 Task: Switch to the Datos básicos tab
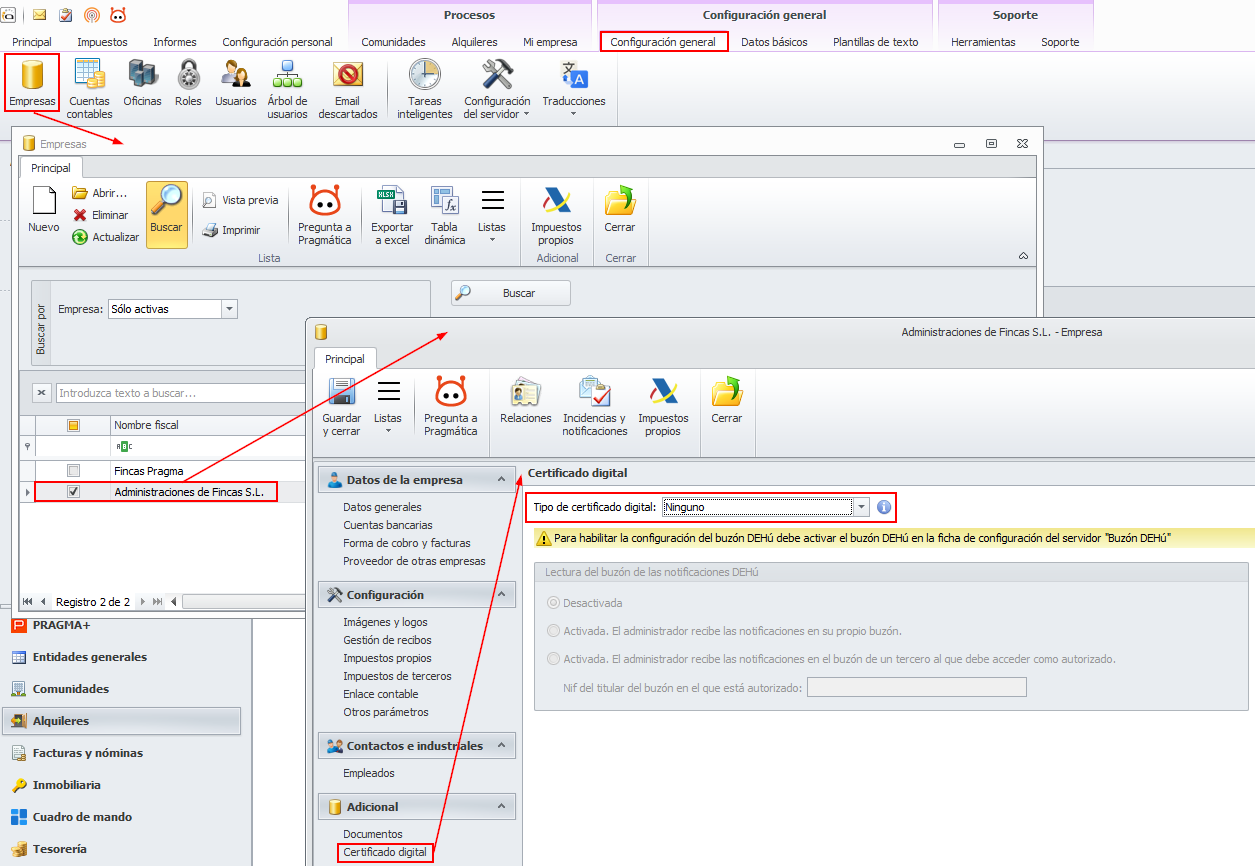coord(774,42)
